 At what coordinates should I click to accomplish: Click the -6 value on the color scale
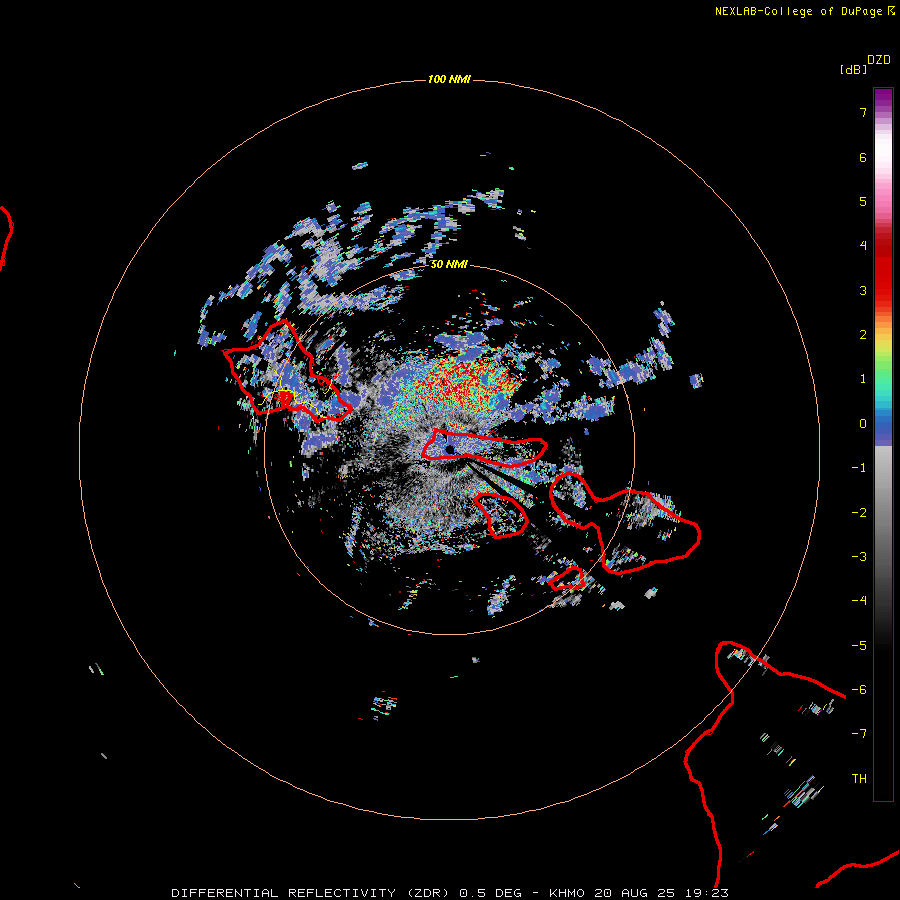tap(859, 690)
